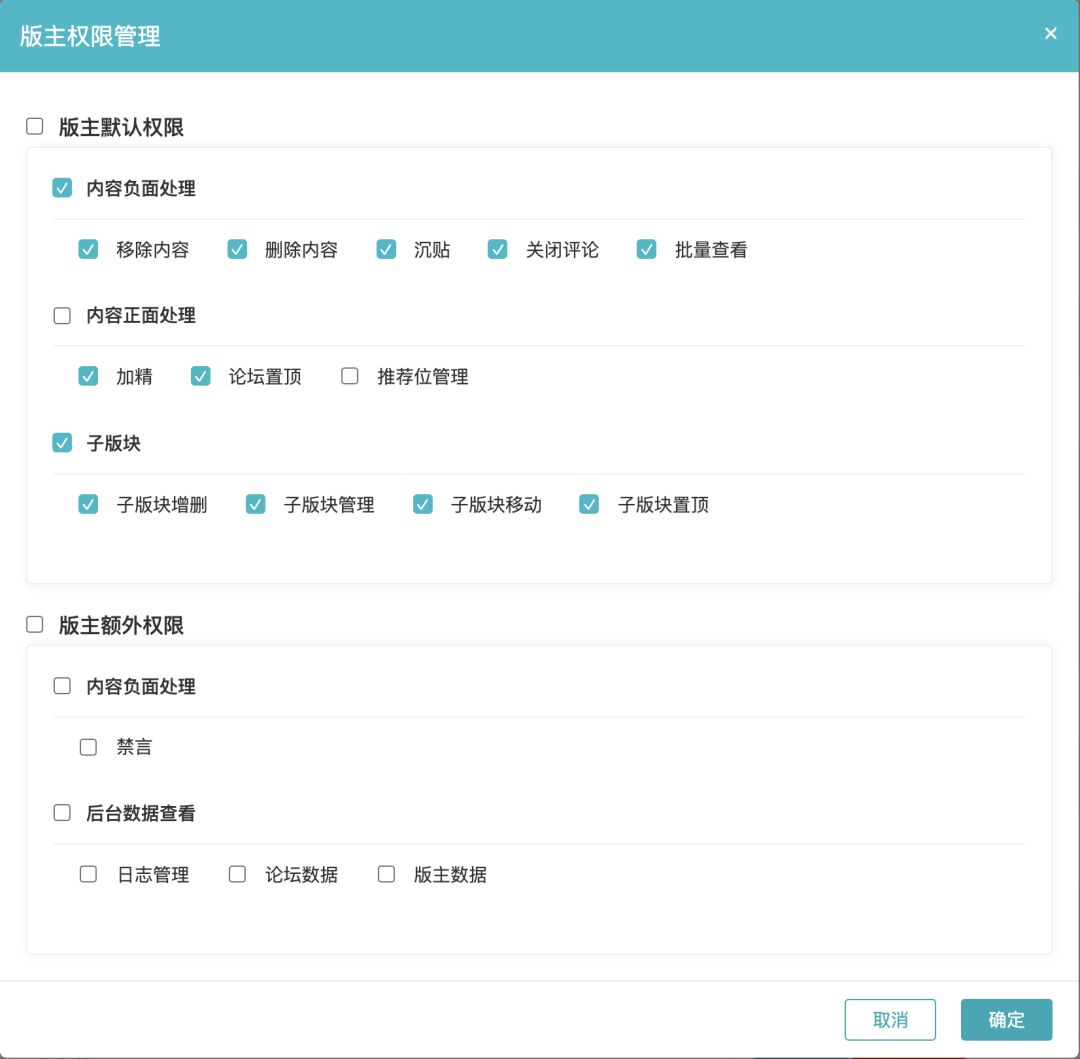Toggle the 子版块置顶 checkbox
The width and height of the screenshot is (1080, 1059).
pyautogui.click(x=589, y=504)
